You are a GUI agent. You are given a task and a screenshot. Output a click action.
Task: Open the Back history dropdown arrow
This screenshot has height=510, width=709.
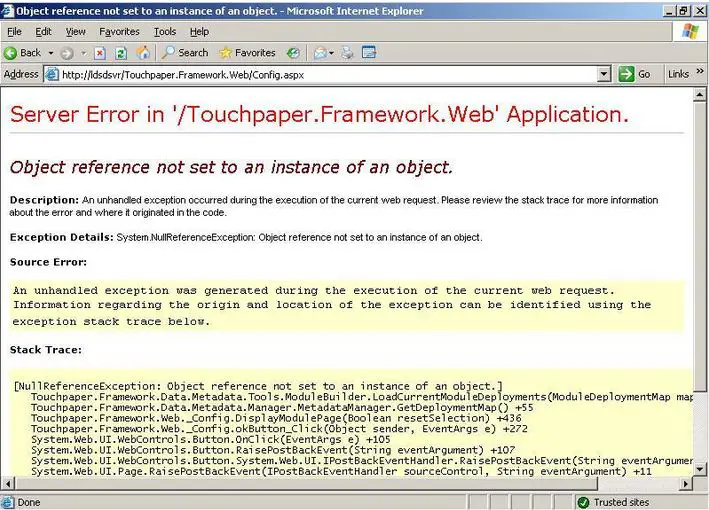(51, 53)
